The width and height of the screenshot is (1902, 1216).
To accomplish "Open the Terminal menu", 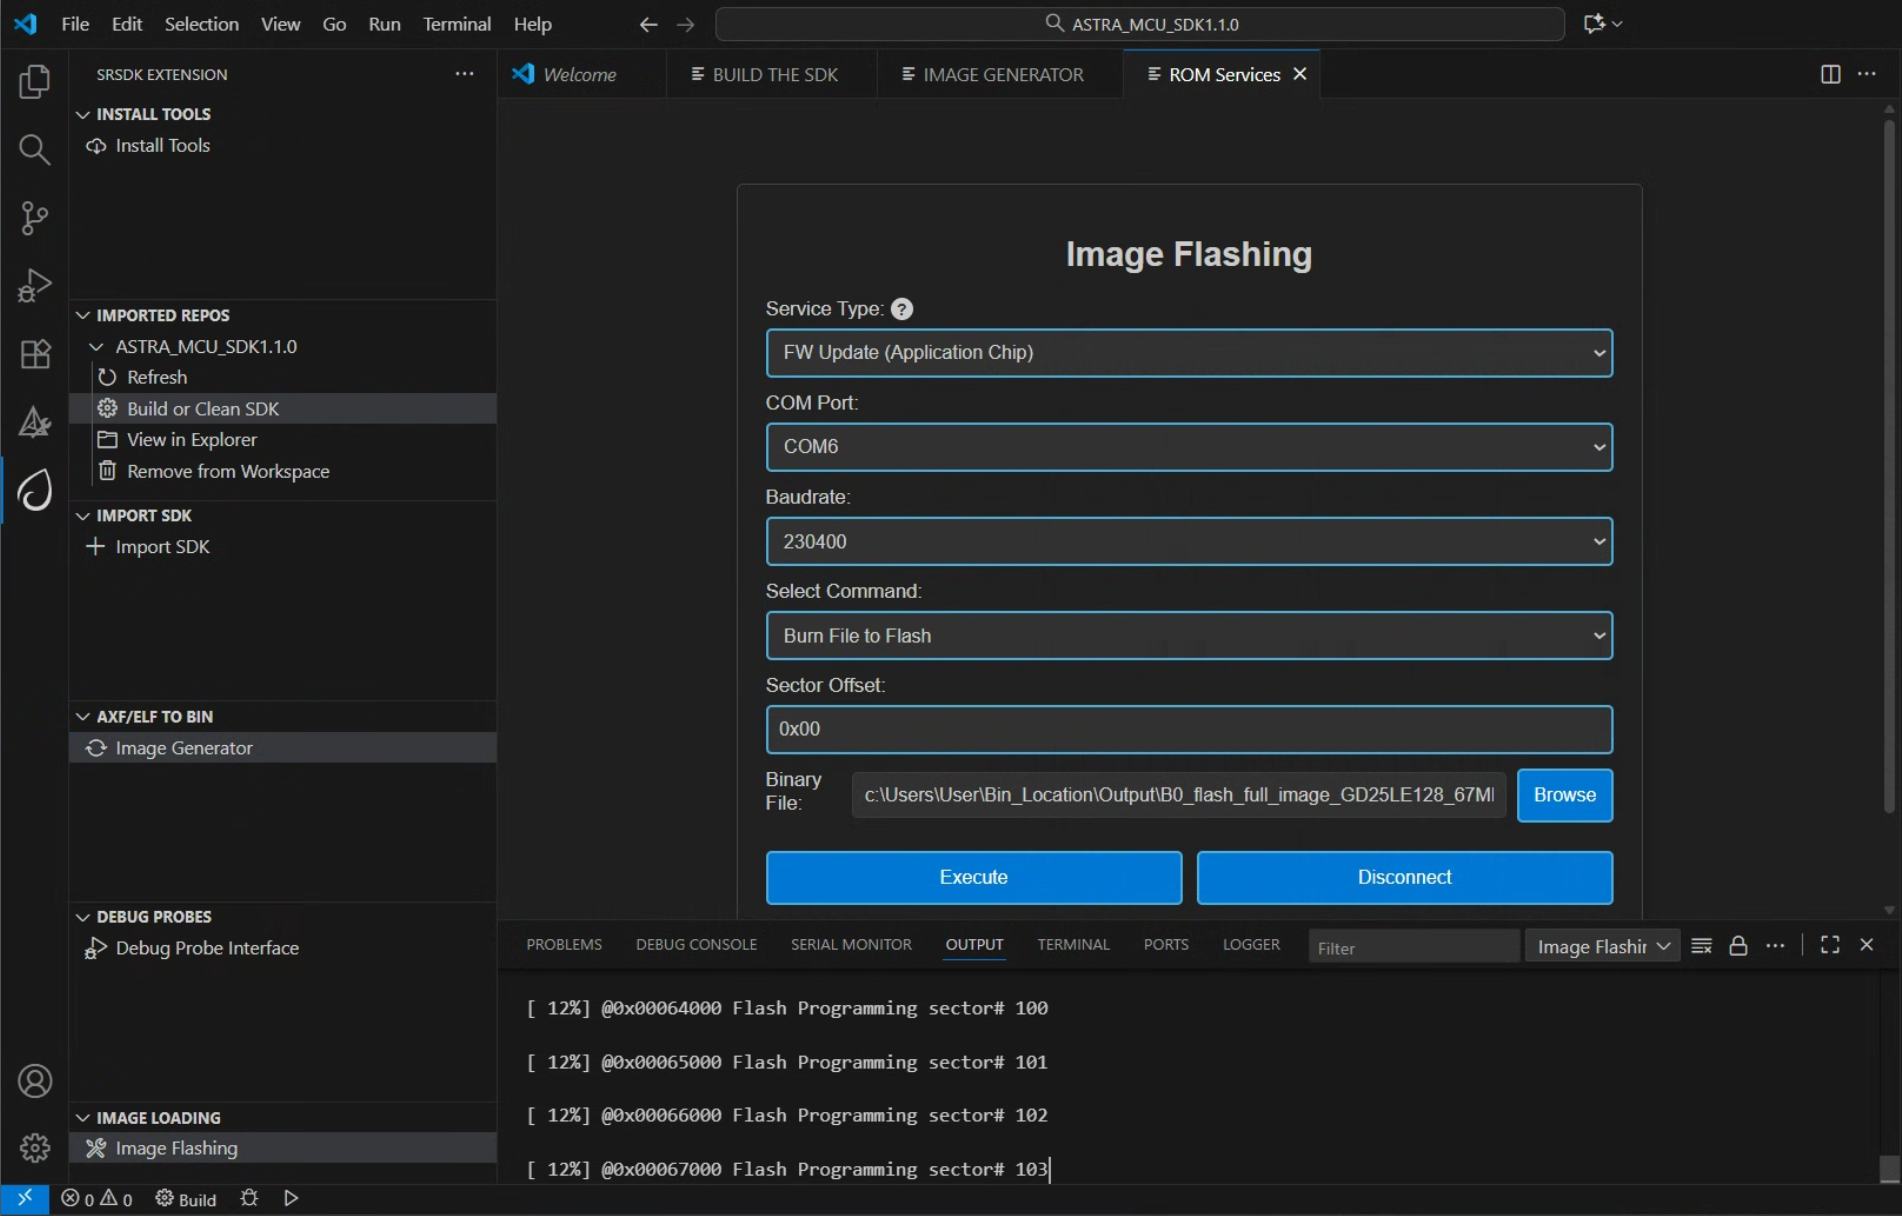I will 456,24.
